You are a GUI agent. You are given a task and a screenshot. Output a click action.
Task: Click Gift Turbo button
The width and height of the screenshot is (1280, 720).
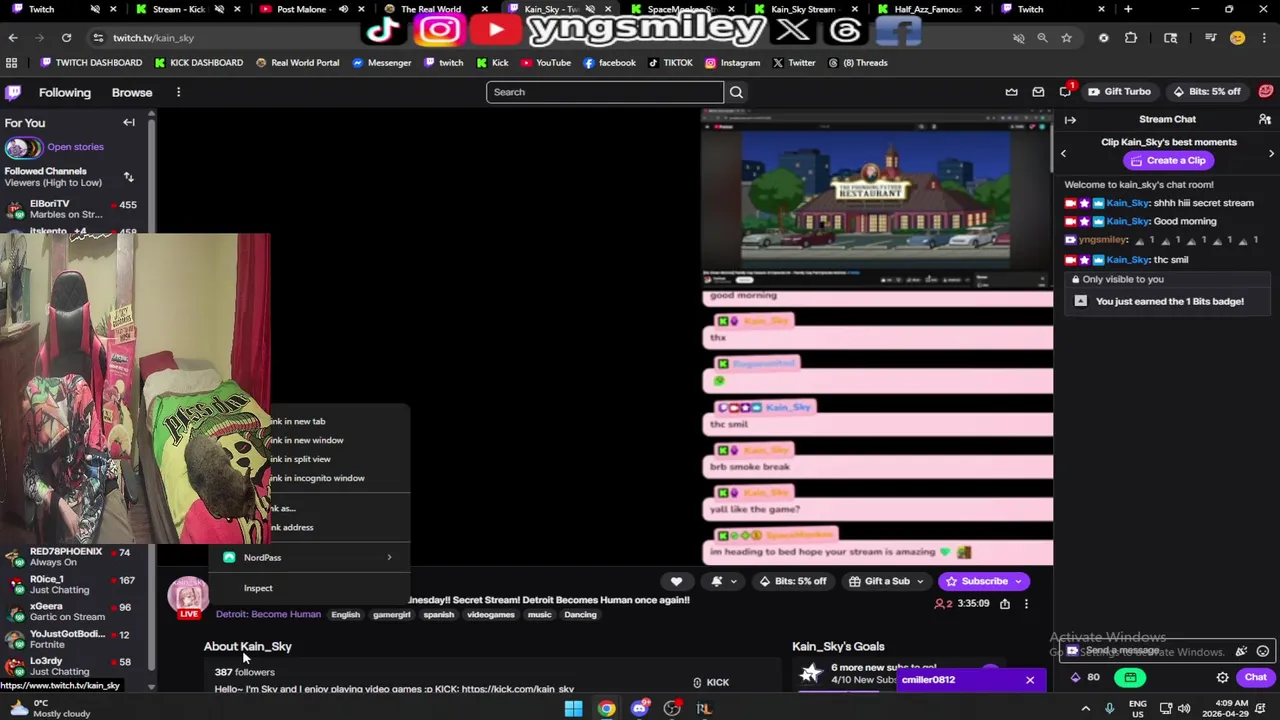tap(1118, 92)
